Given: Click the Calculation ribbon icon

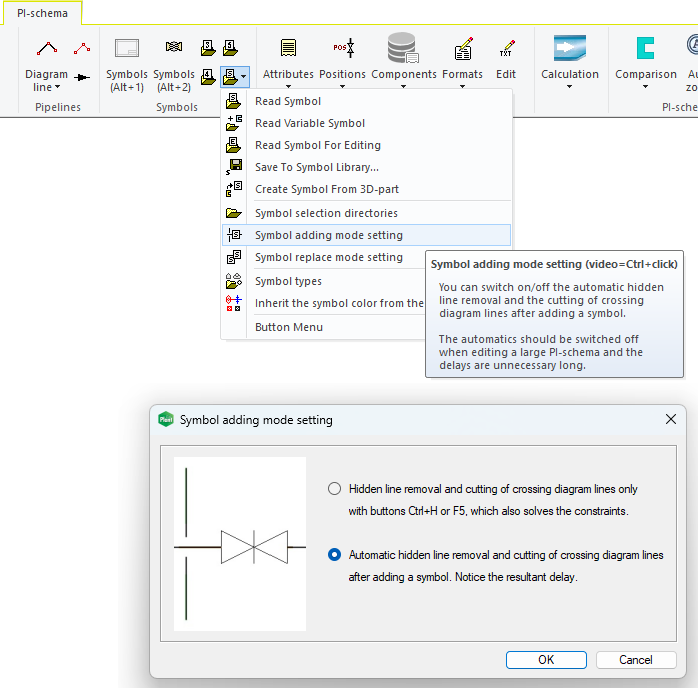Looking at the screenshot, I should 569,48.
